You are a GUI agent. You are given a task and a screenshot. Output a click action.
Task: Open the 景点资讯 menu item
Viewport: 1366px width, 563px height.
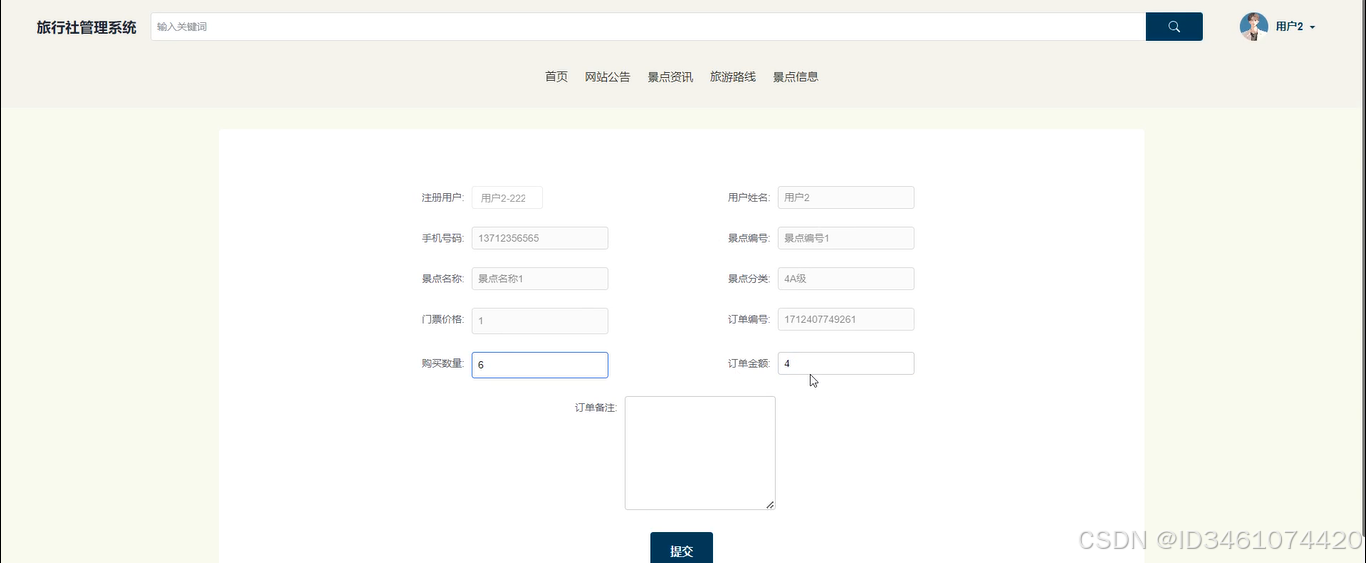pos(670,77)
